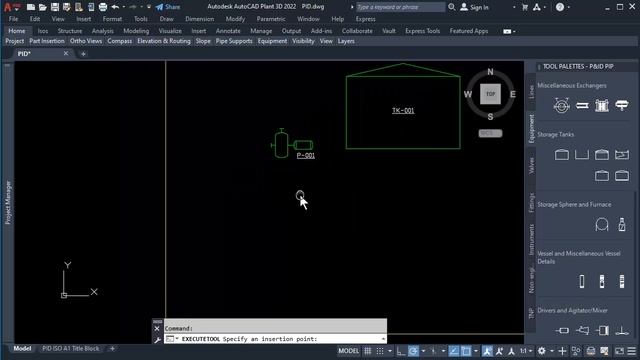Open the annotation scale 1:1 dropdown

(526, 351)
